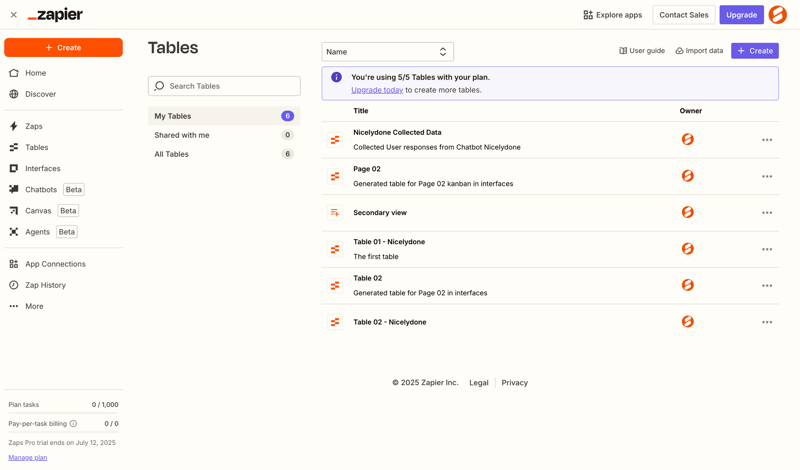This screenshot has height=470, width=800.
Task: Open three-dot menu for Table 02 - Nicelydone
Action: (767, 322)
